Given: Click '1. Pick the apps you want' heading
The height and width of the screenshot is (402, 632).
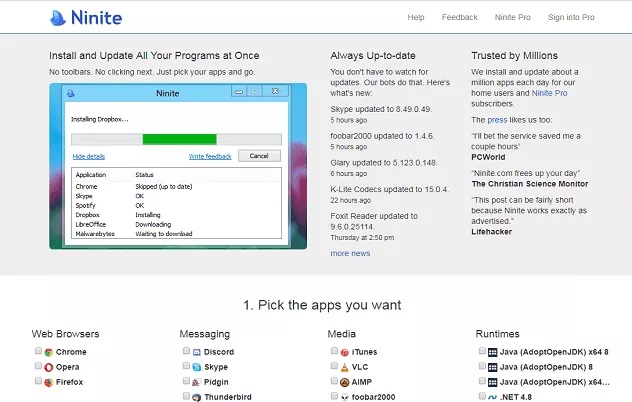Looking at the screenshot, I should click(x=322, y=305).
